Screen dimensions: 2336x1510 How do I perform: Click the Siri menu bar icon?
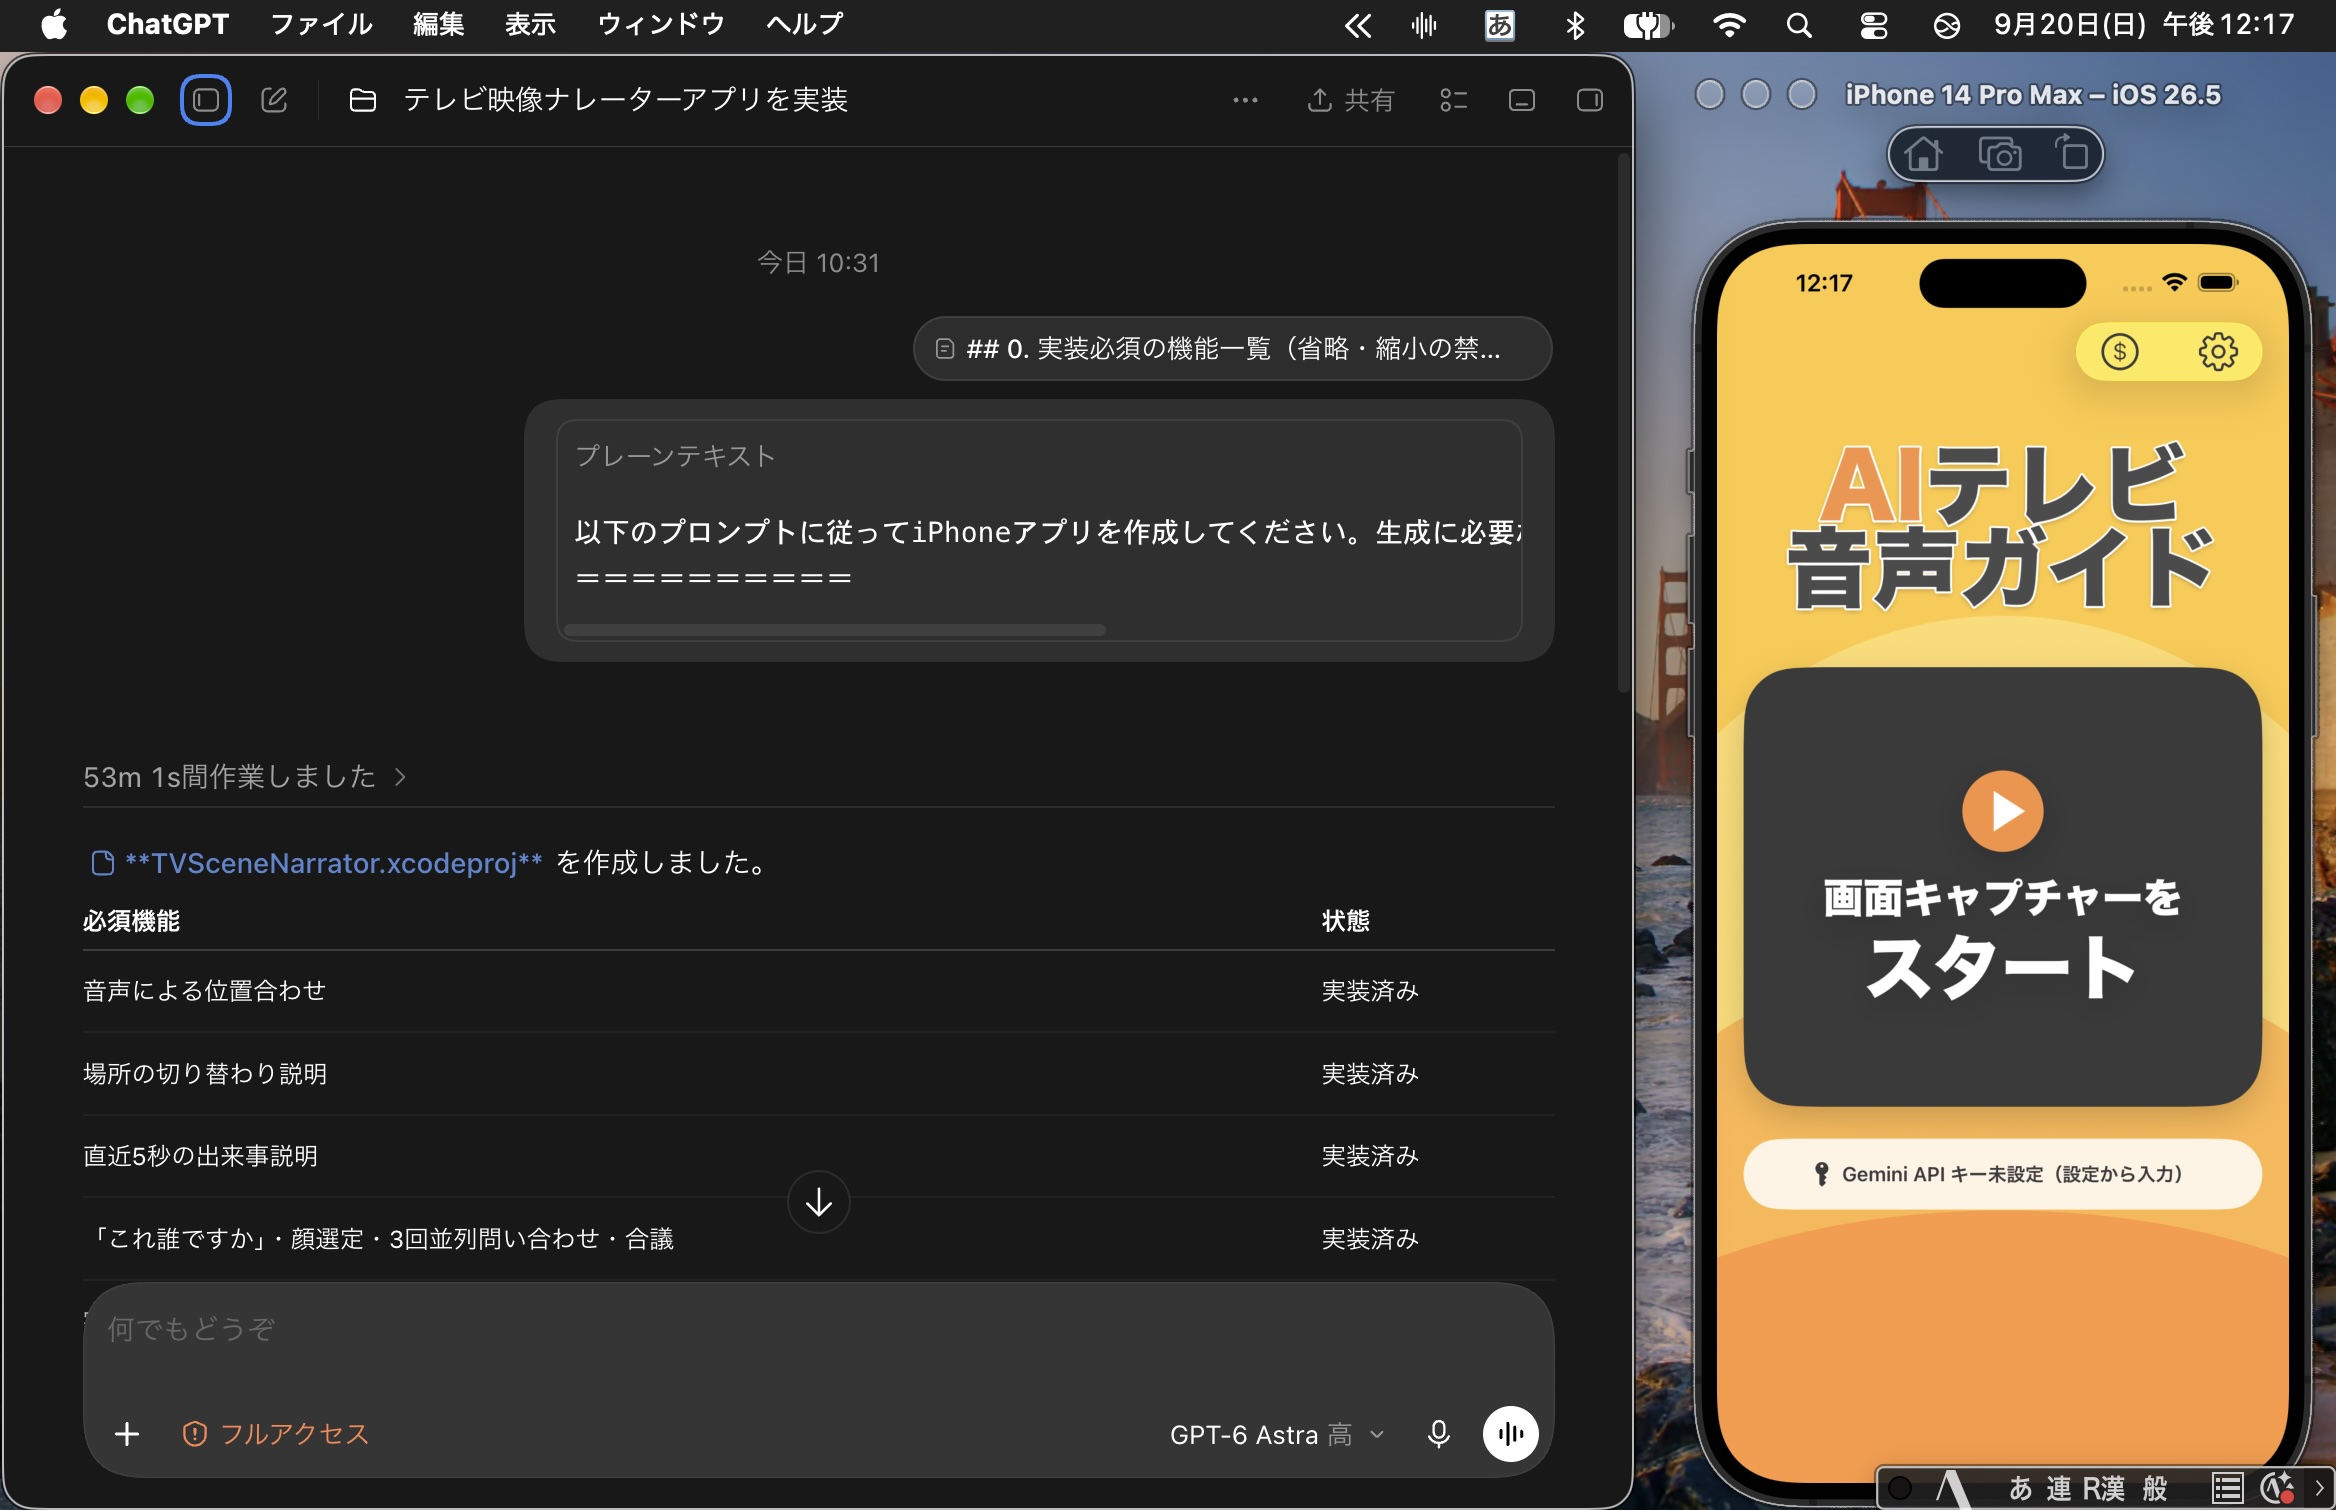[x=1946, y=25]
